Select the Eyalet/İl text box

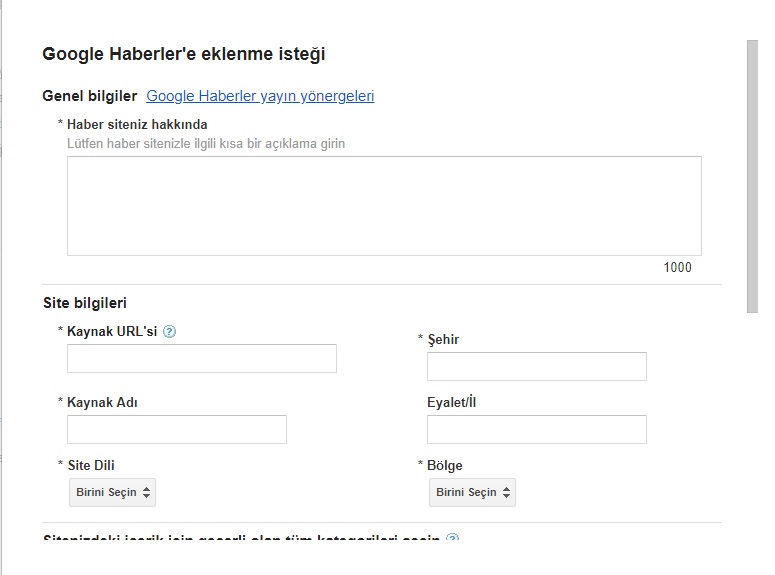pyautogui.click(x=536, y=429)
